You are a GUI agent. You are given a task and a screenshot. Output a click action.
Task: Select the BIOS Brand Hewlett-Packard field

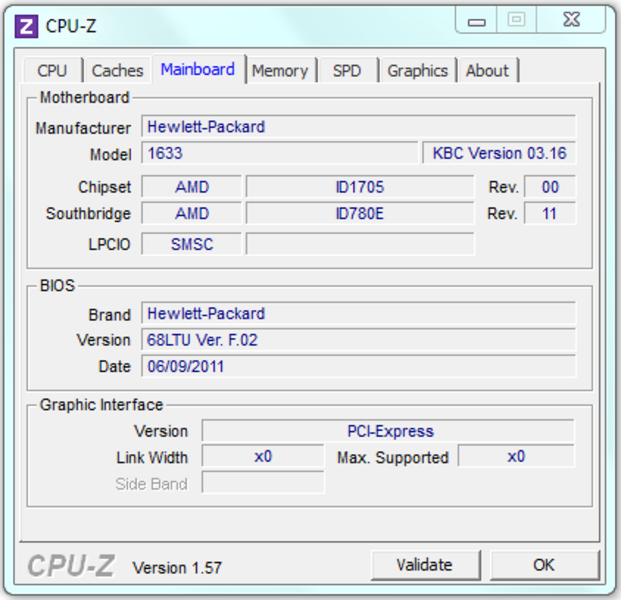point(358,314)
